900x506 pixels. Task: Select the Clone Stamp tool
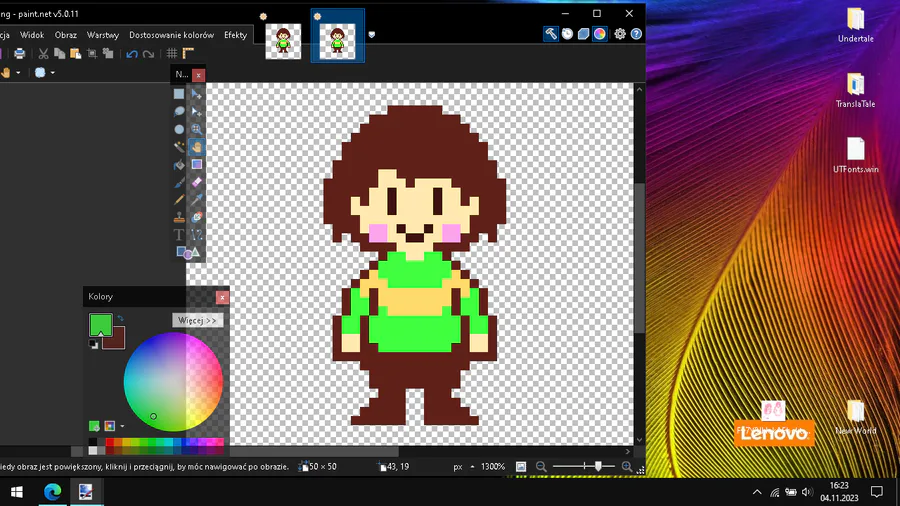tap(179, 217)
